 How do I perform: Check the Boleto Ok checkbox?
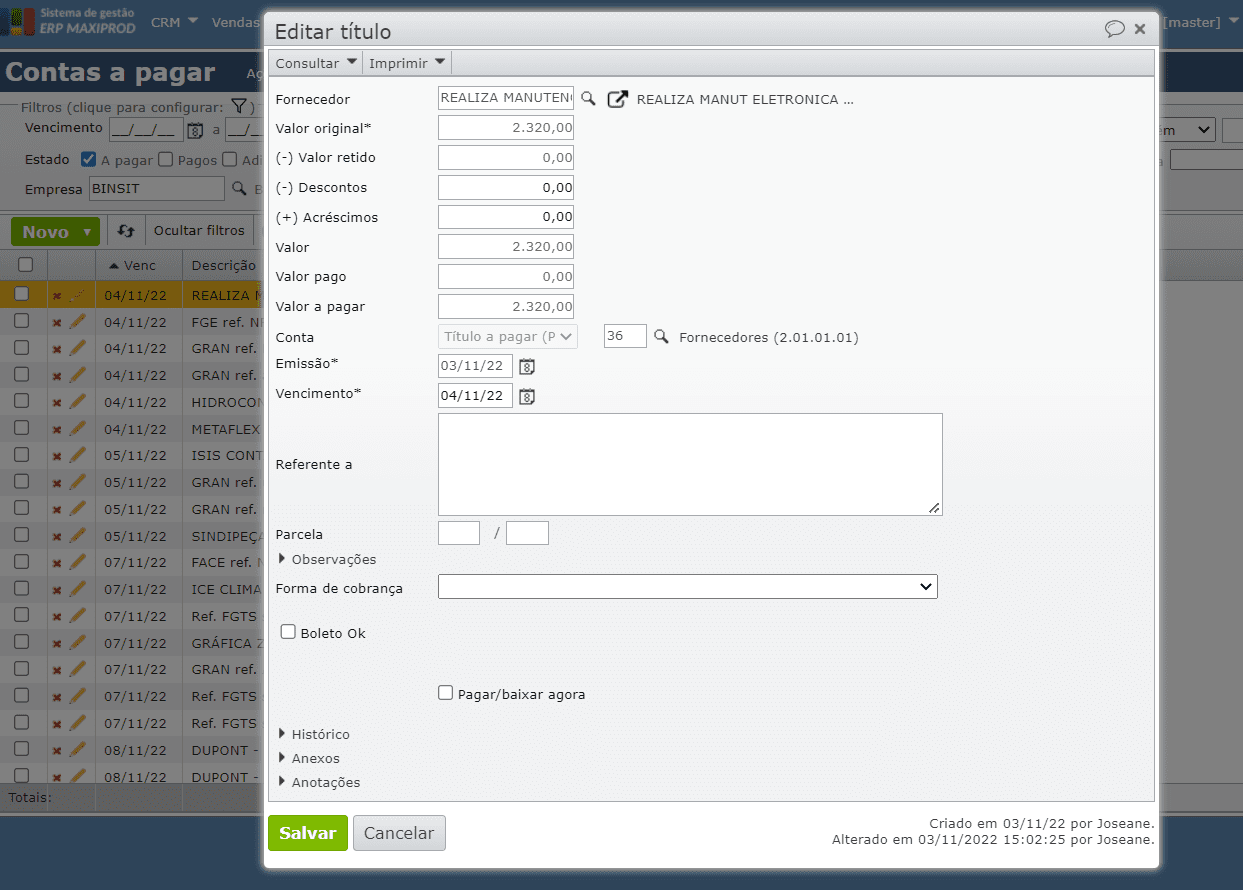point(288,632)
